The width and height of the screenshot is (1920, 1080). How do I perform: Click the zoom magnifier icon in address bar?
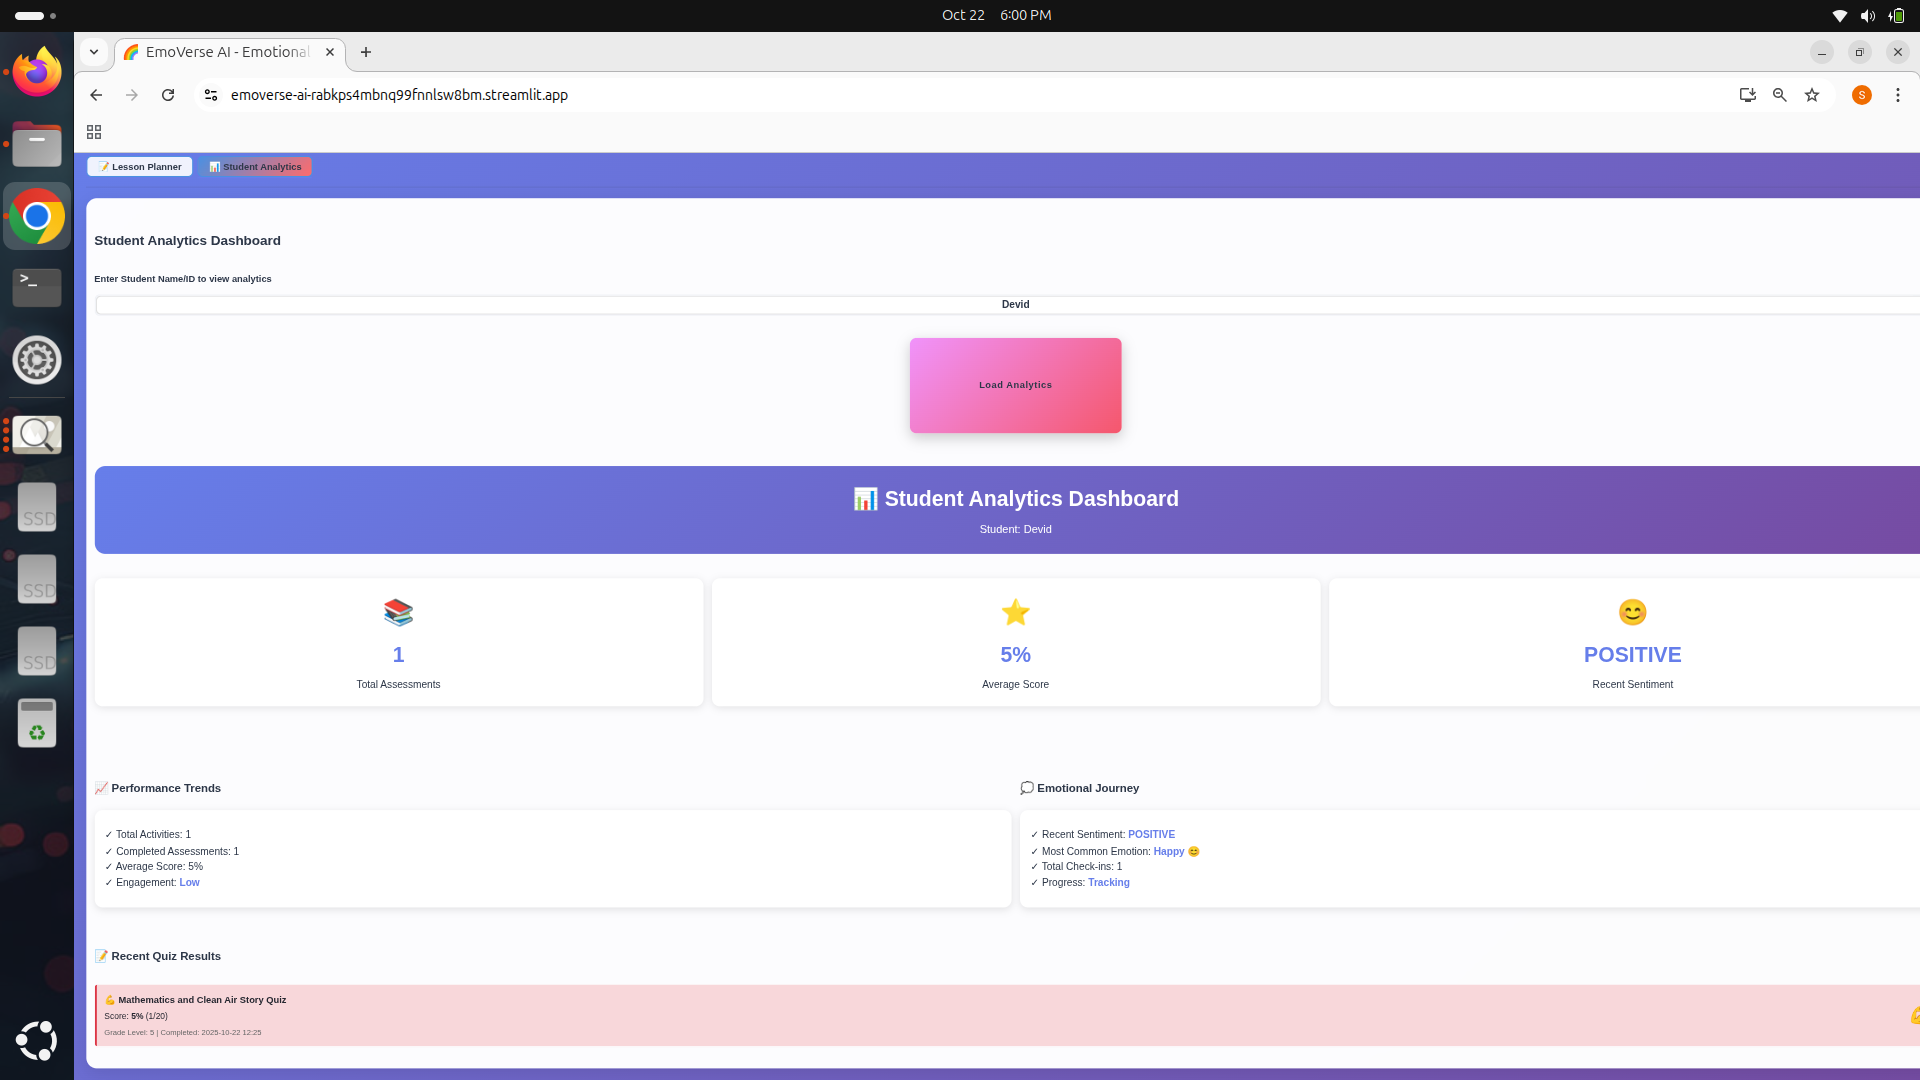pos(1780,95)
